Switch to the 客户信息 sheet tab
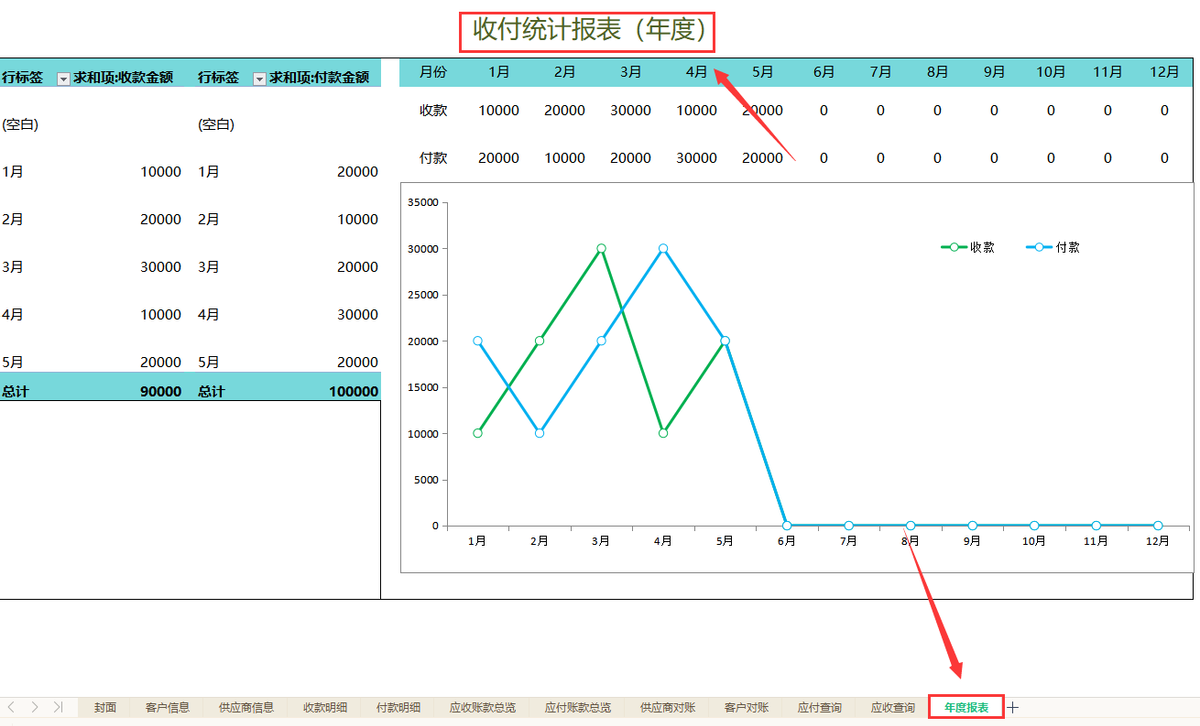The height and width of the screenshot is (726, 1200). point(167,707)
